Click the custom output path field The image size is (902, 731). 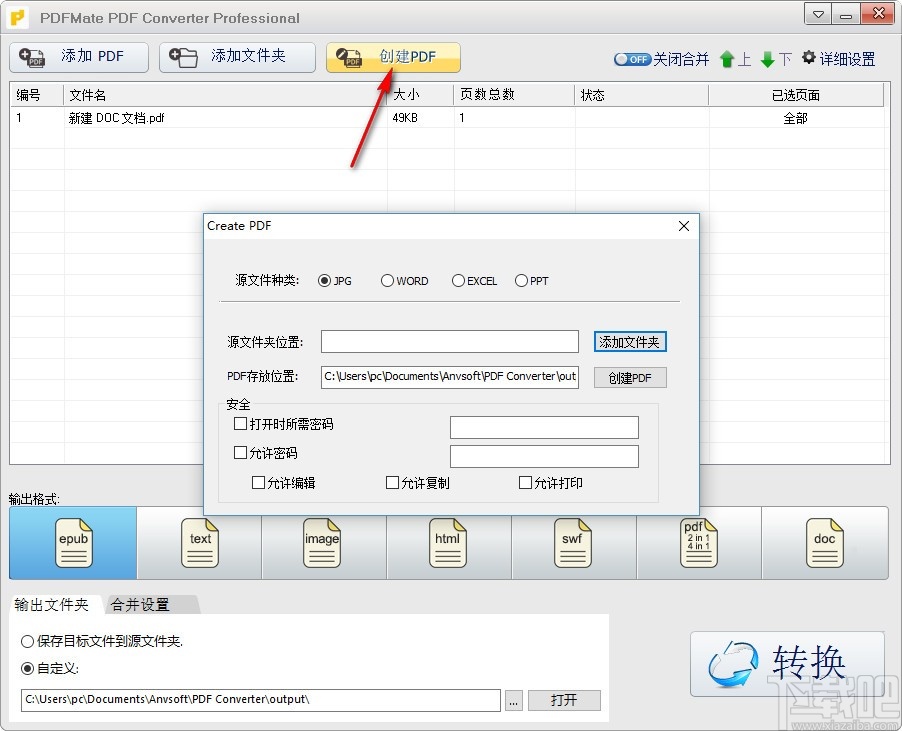[x=261, y=700]
